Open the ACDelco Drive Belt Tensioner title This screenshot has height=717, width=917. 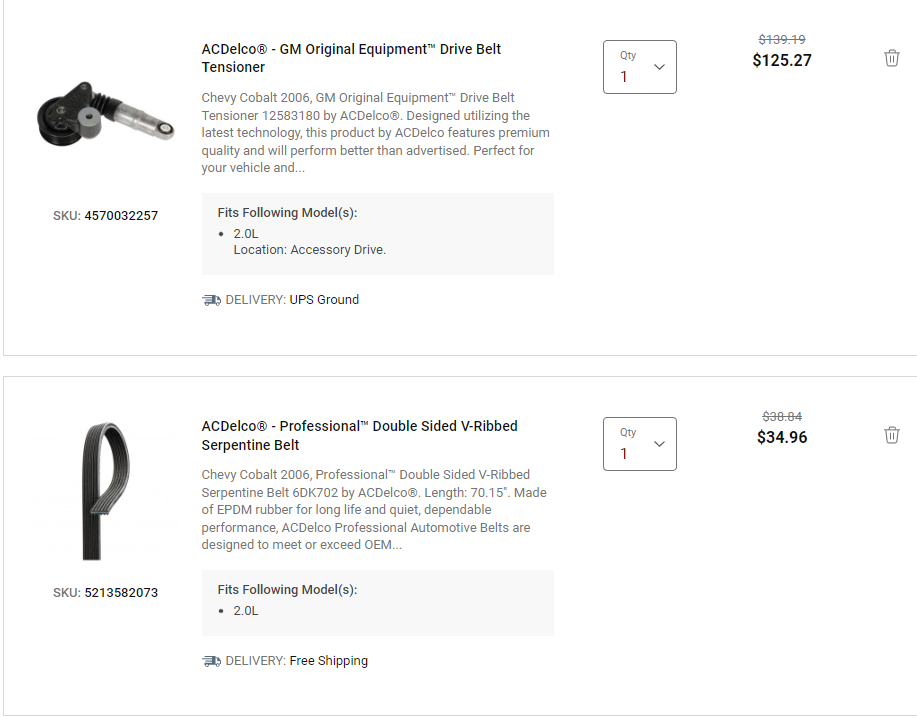351,58
